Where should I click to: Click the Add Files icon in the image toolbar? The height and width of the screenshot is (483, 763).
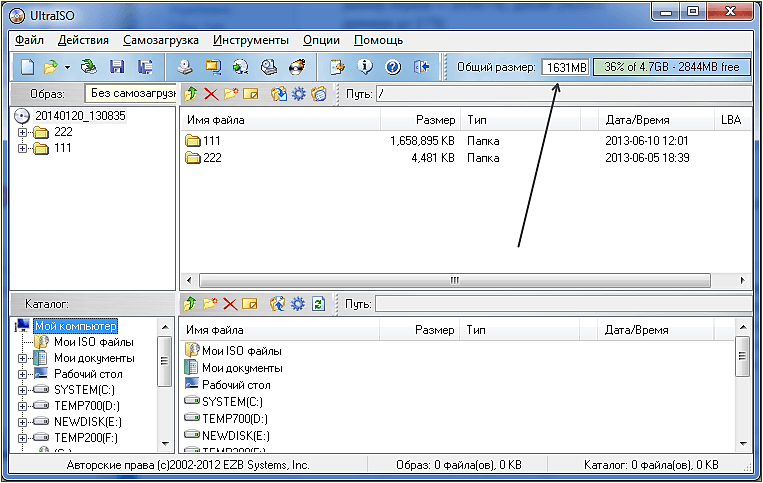point(278,94)
